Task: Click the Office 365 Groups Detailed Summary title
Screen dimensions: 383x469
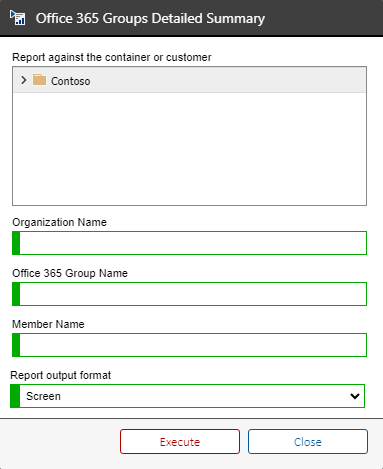Action: pyautogui.click(x=150, y=18)
